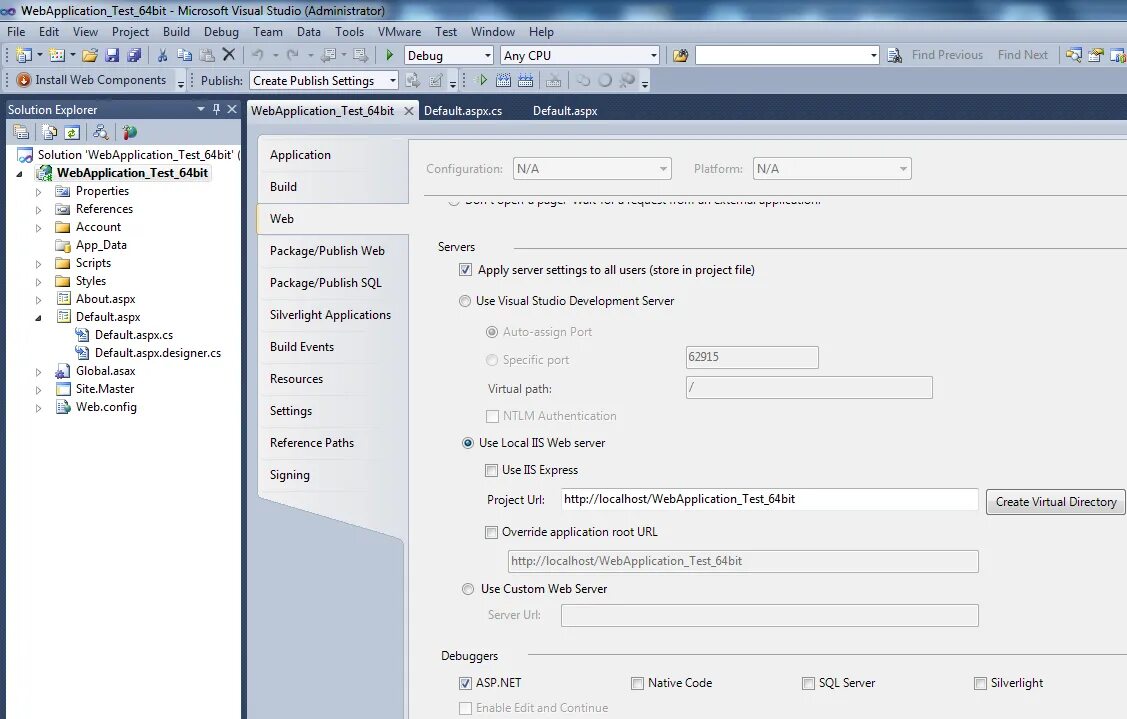The height and width of the screenshot is (719, 1127).
Task: Click Solution Explorer Properties icon
Action: coord(22,132)
